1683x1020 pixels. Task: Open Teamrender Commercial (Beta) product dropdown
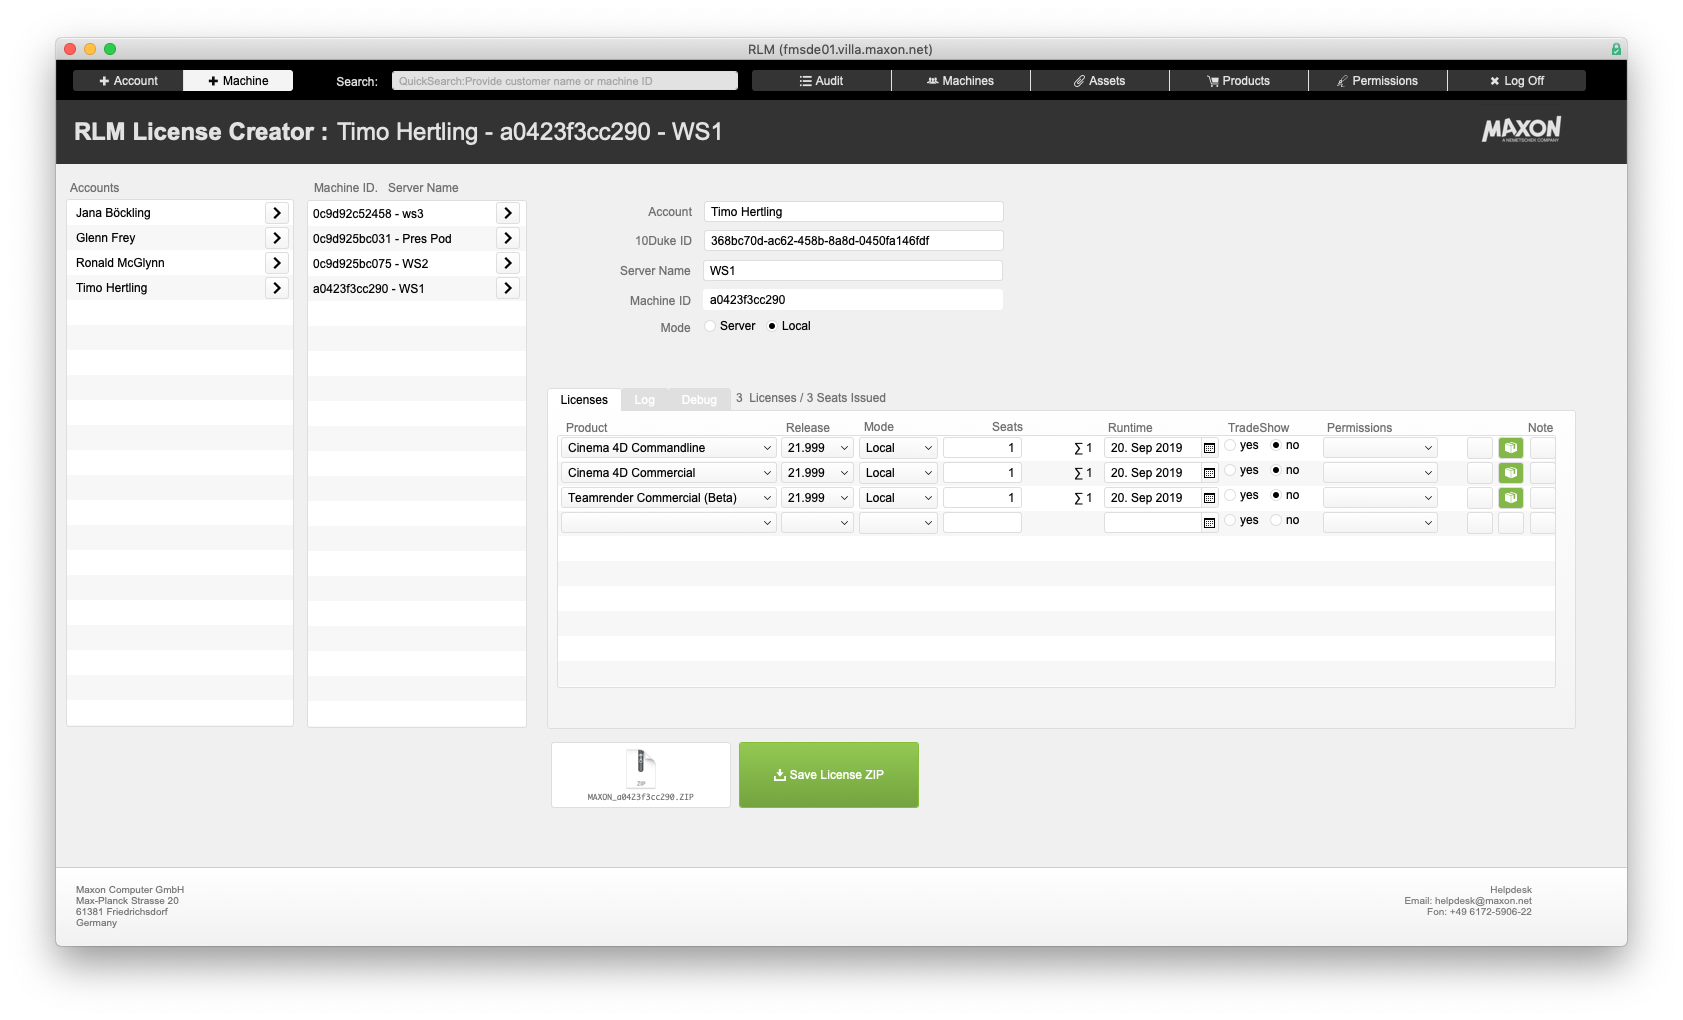[x=668, y=498]
